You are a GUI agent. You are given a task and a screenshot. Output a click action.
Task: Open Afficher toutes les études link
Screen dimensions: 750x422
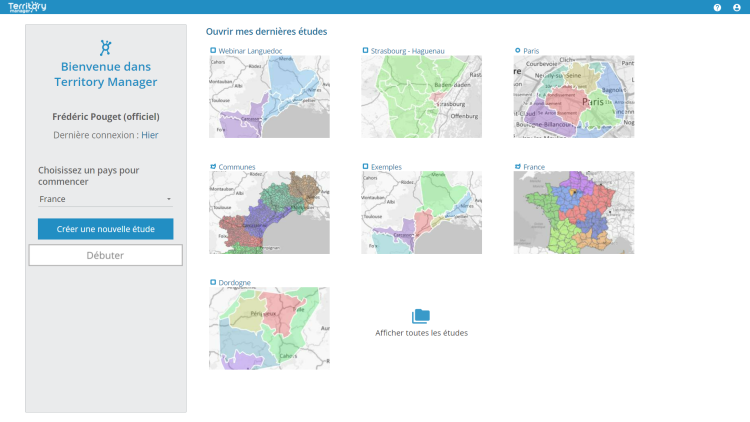[421, 333]
